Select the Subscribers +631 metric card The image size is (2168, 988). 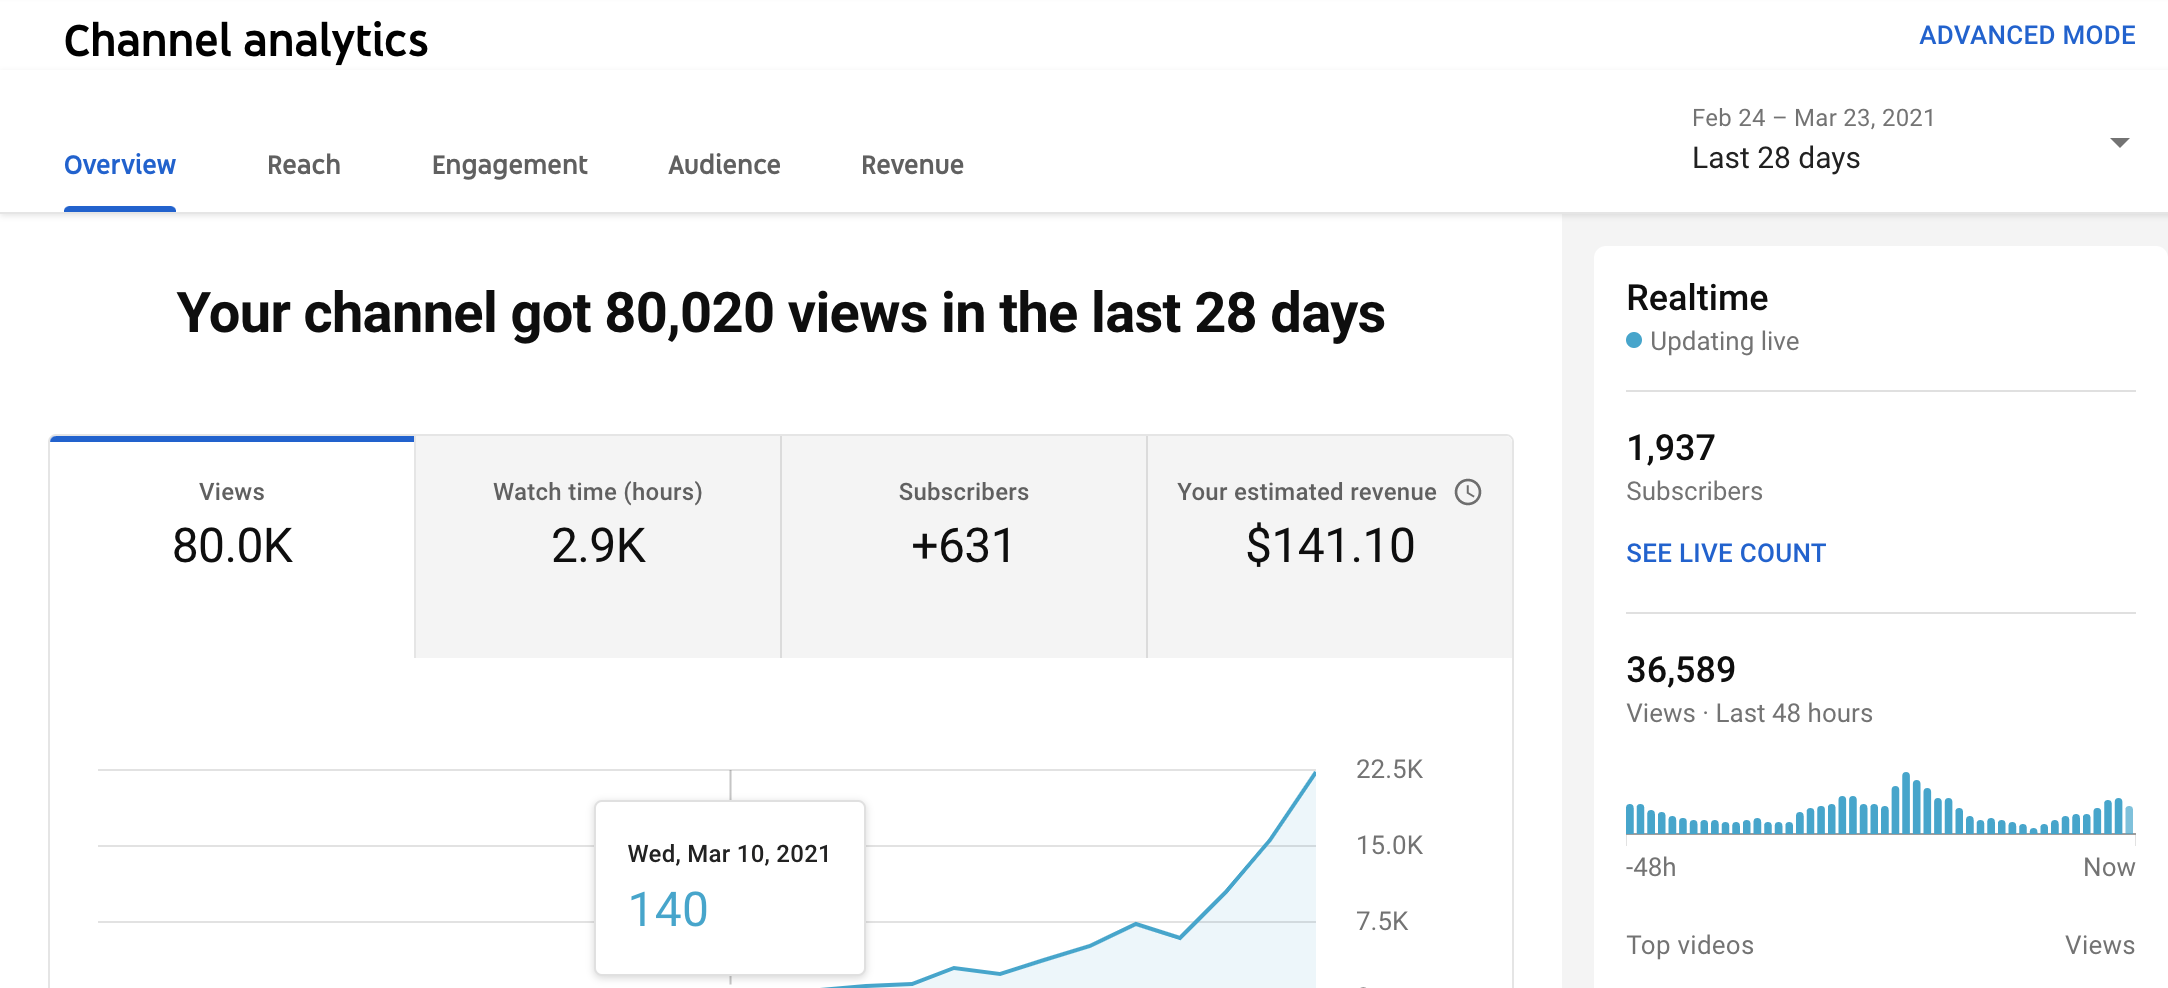[x=964, y=547]
